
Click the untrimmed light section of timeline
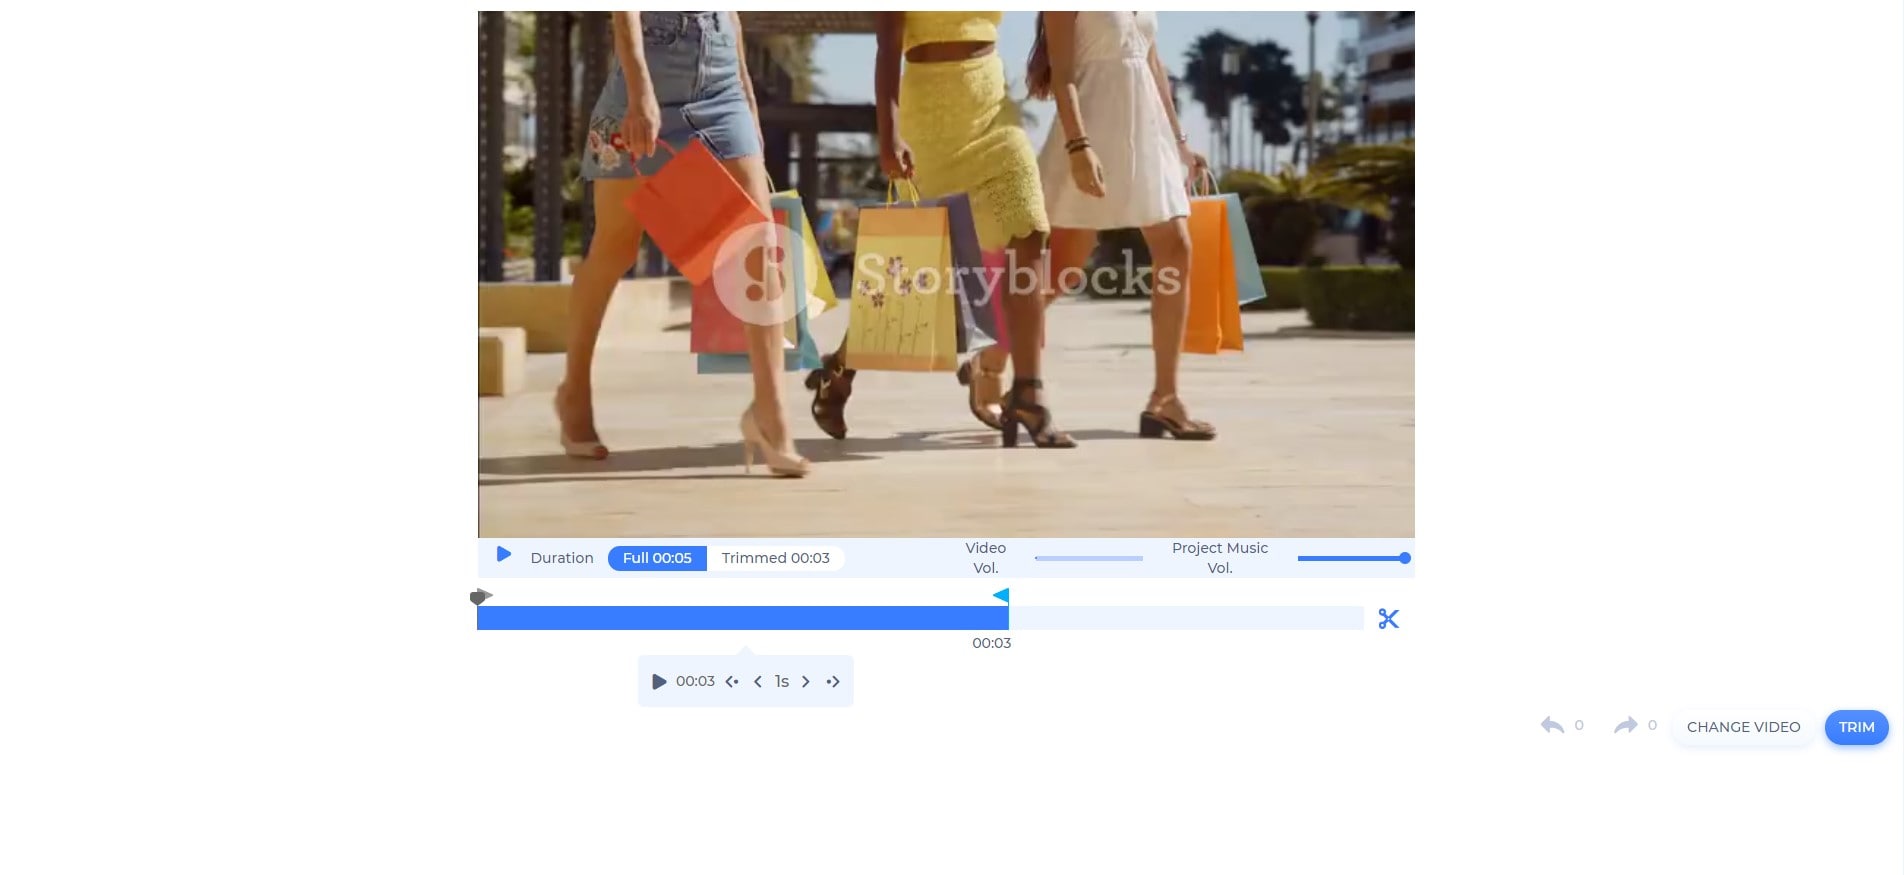(1185, 618)
